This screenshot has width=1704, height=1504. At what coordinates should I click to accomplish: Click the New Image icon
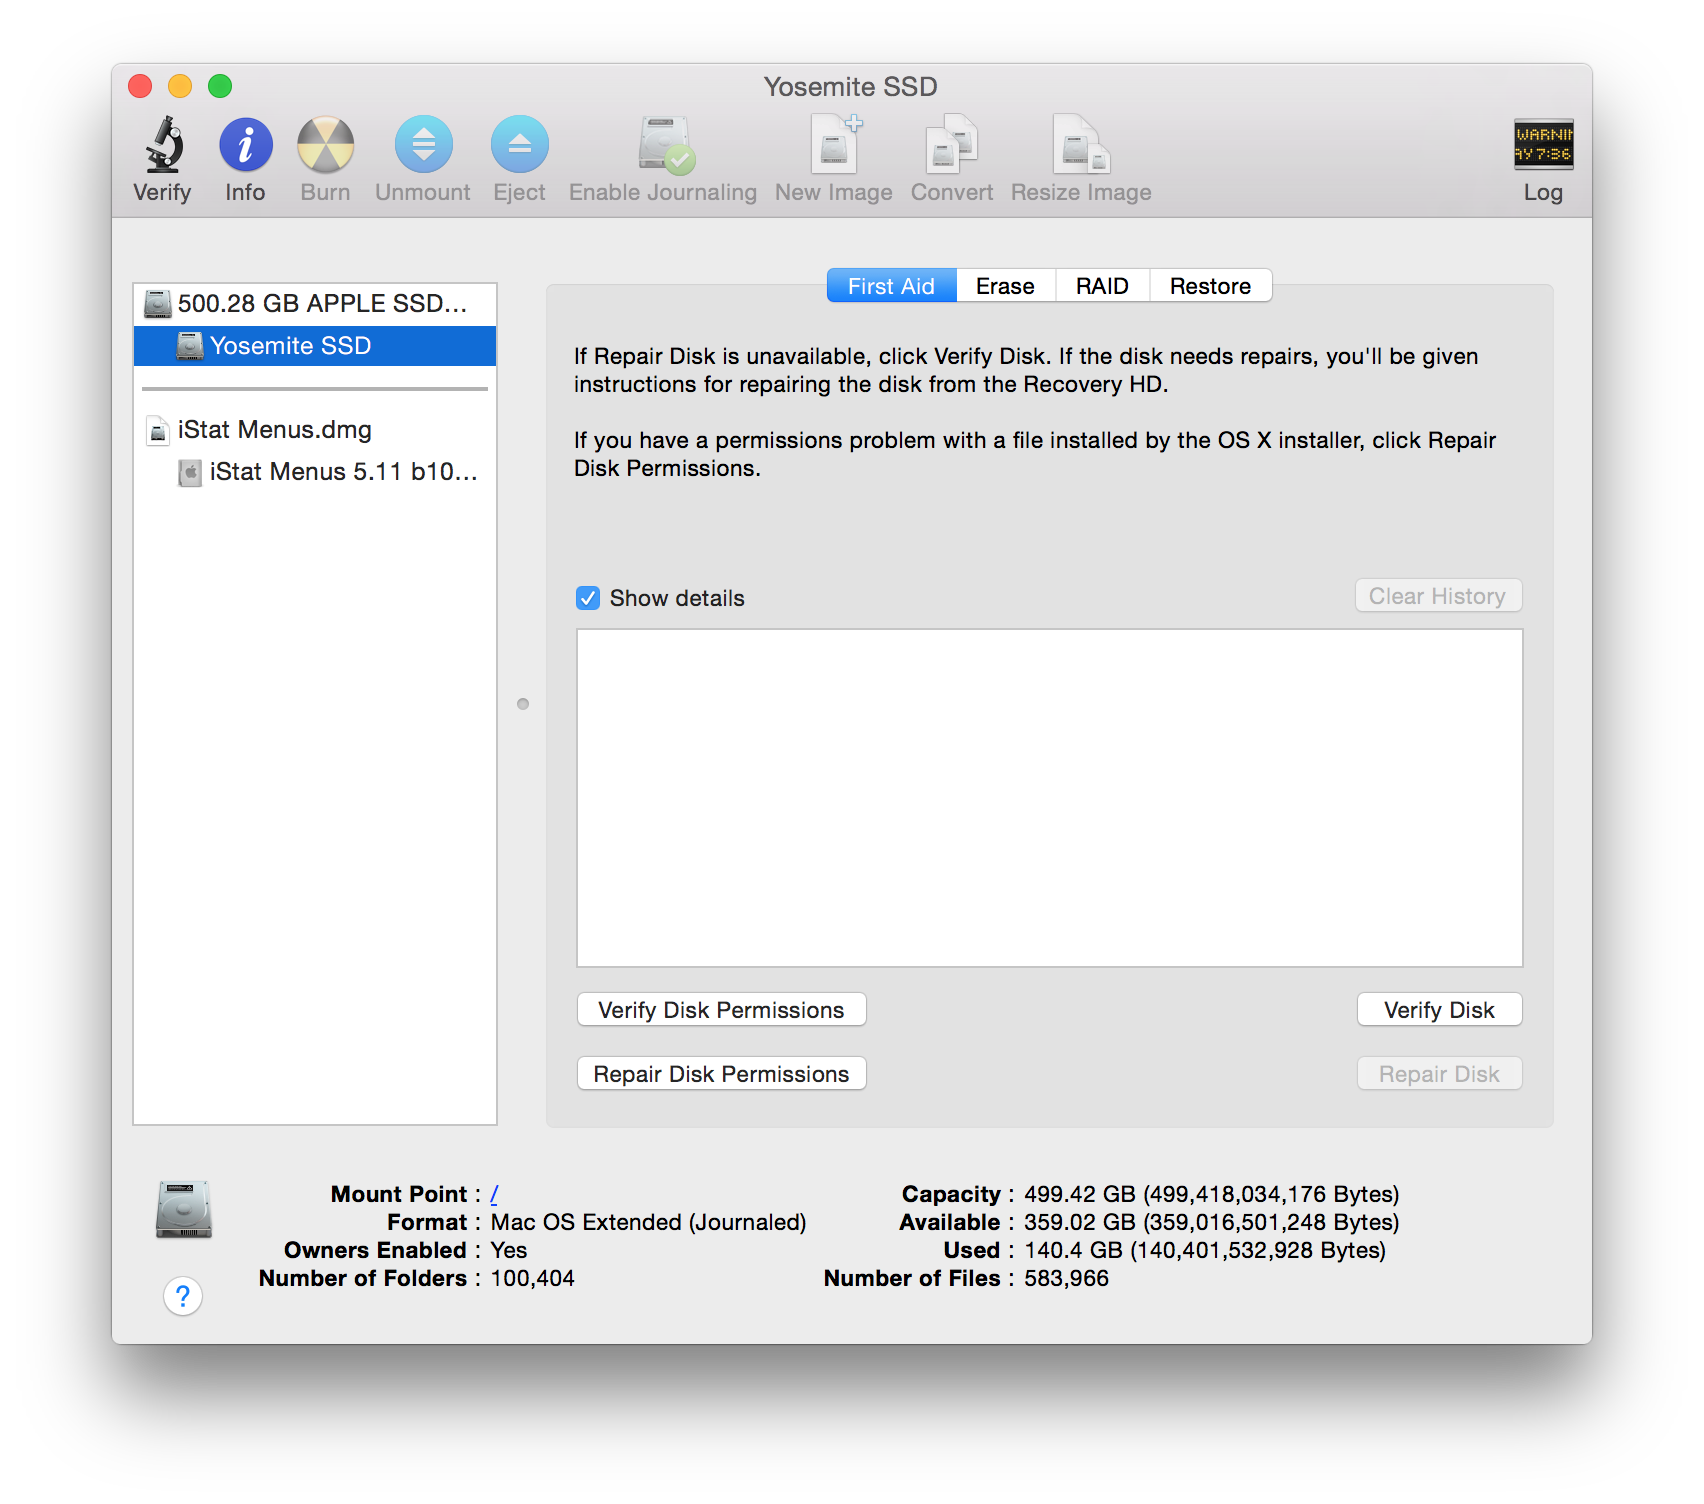click(x=836, y=145)
